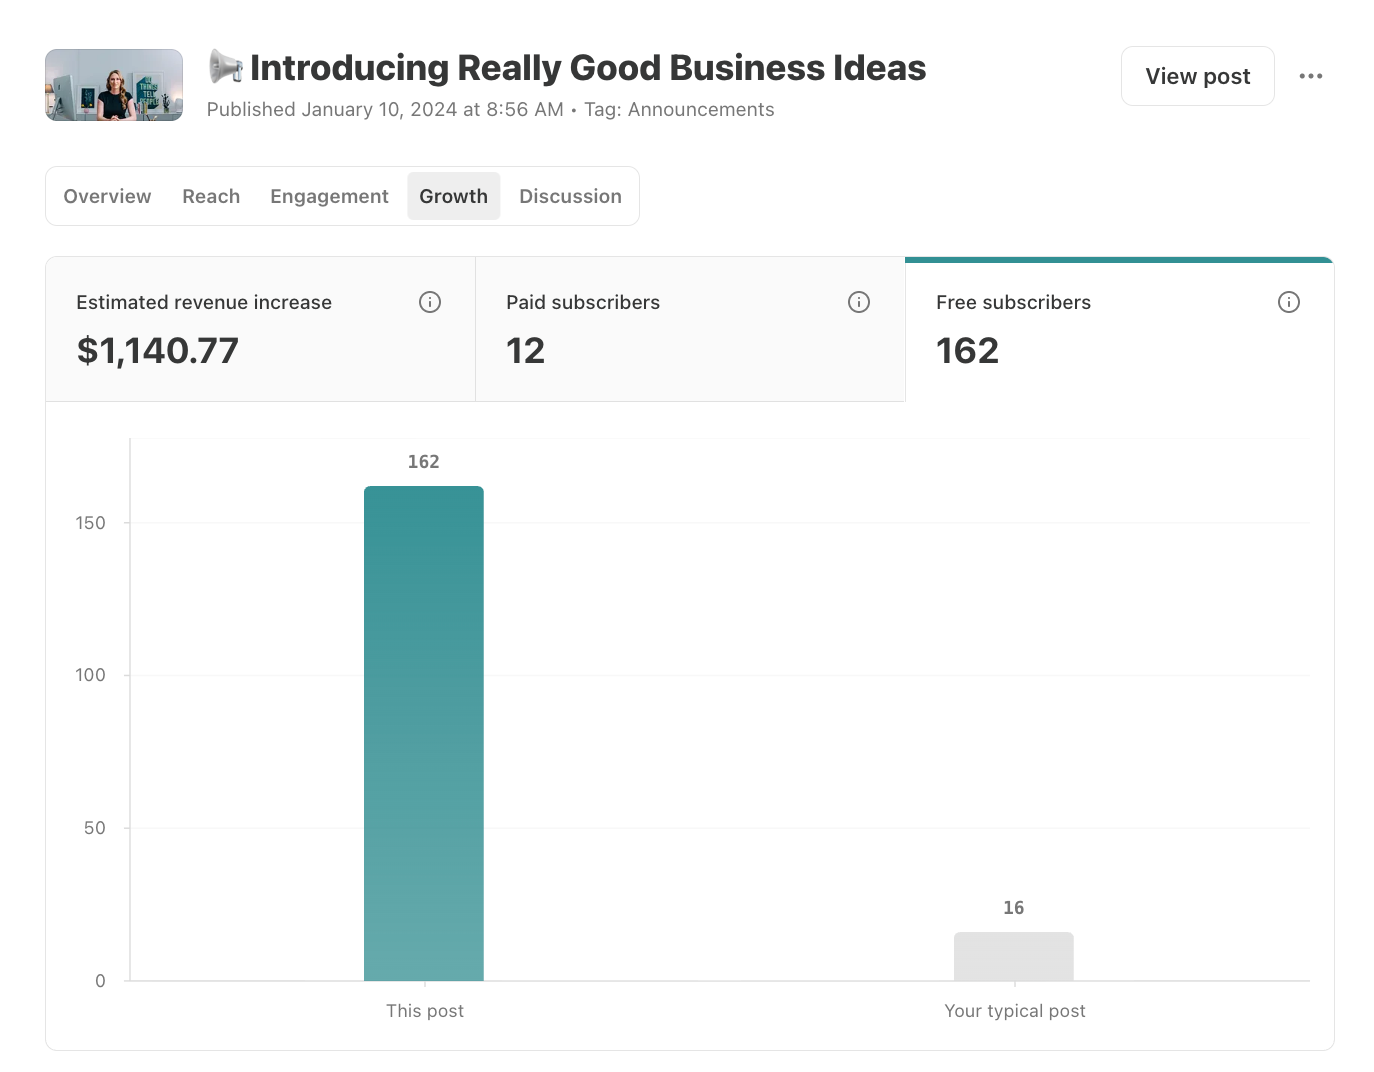The width and height of the screenshot is (1374, 1072).
Task: Click the post title heading
Action: click(588, 68)
